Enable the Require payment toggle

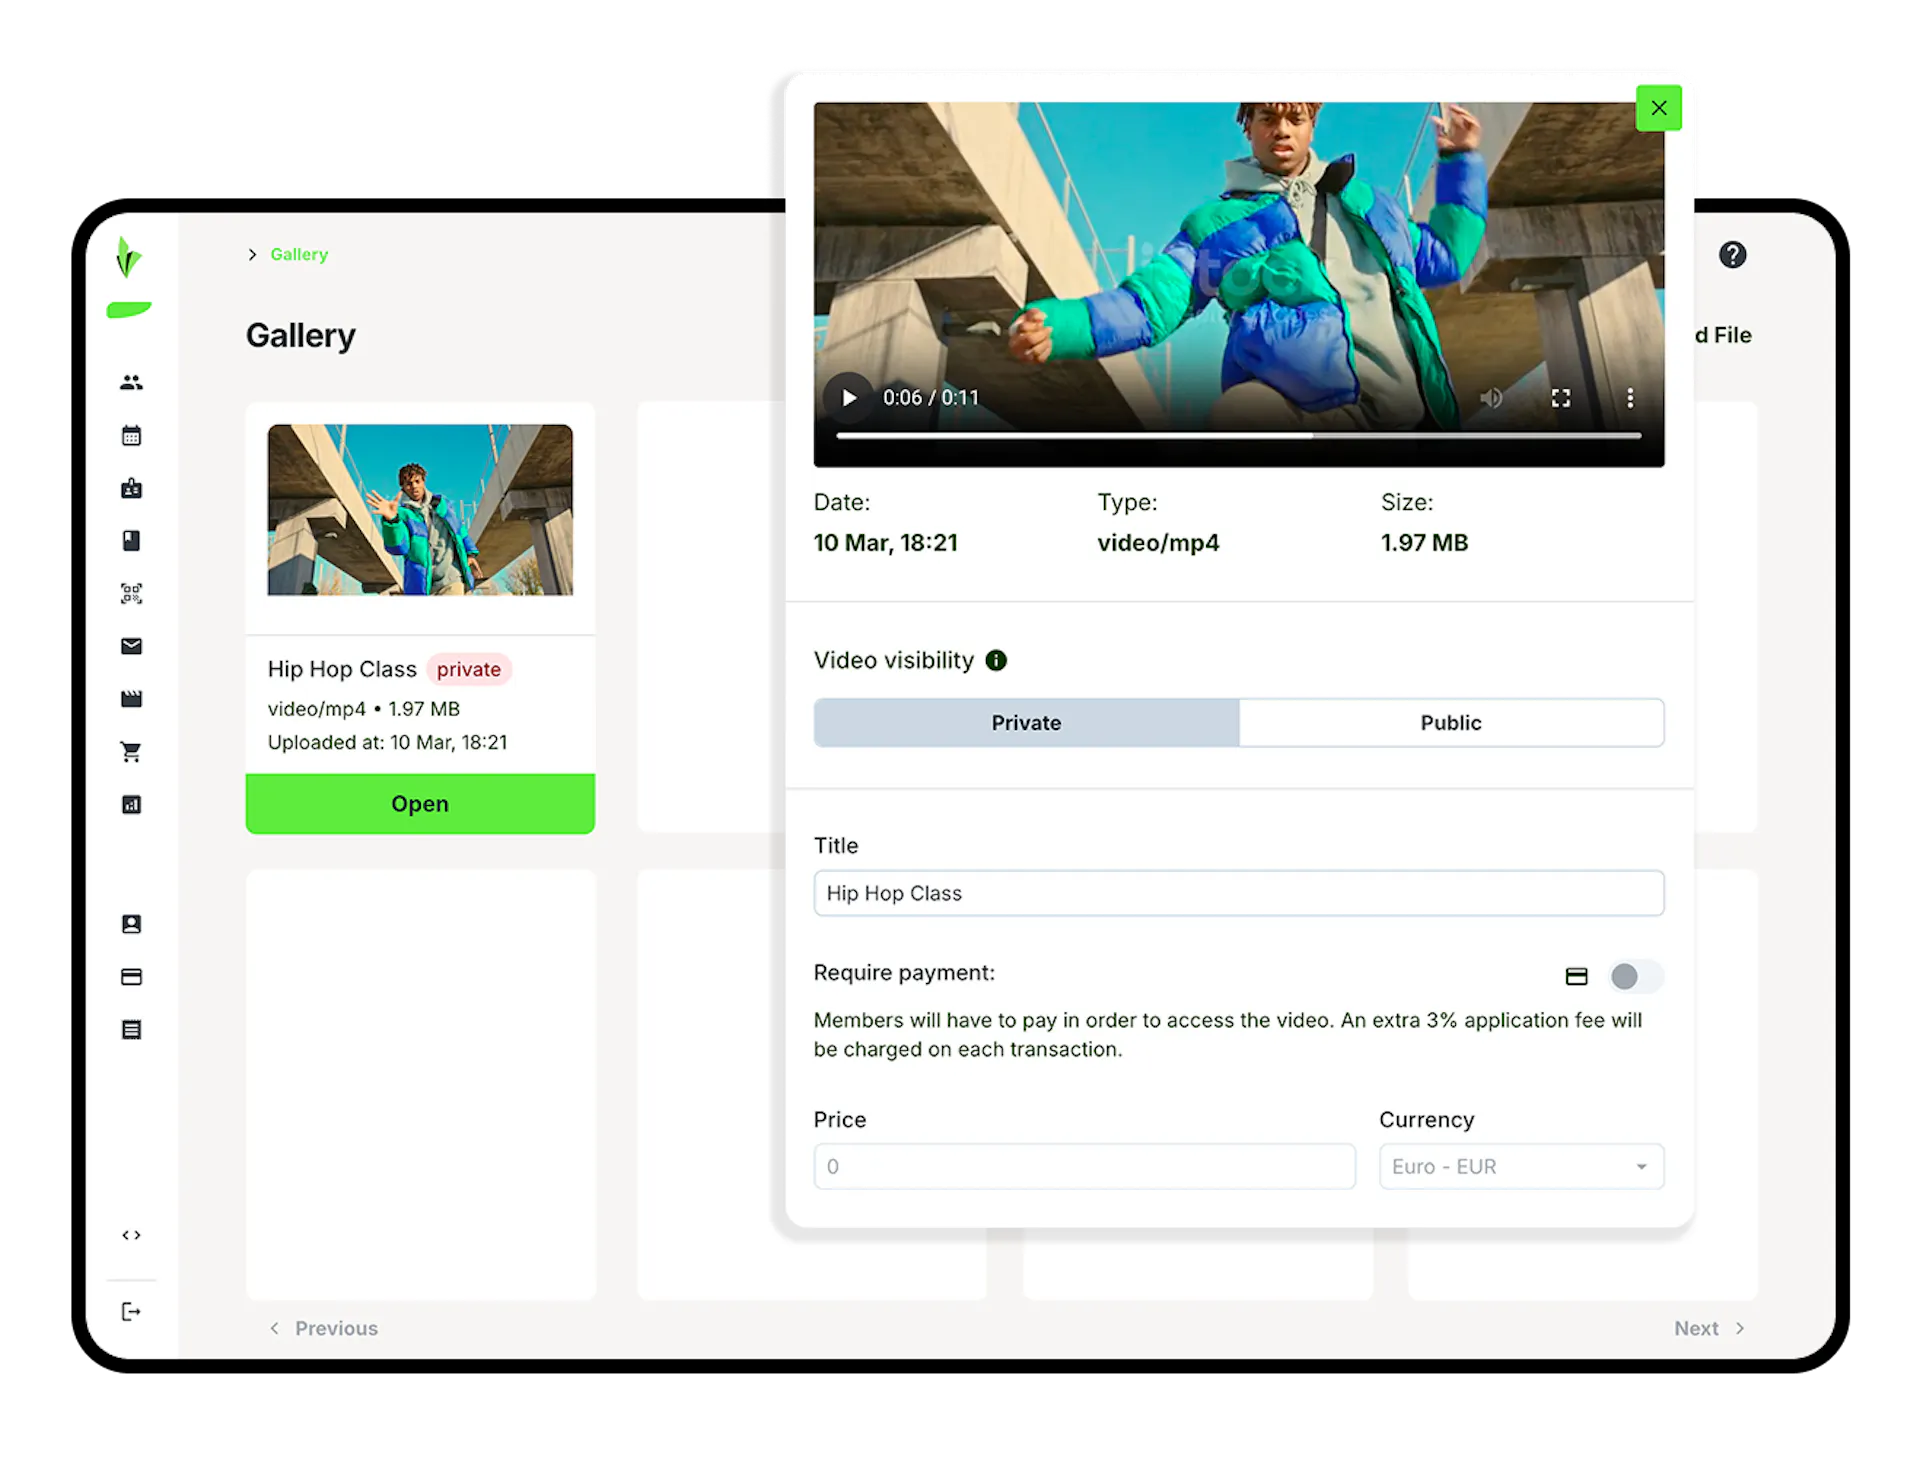(1635, 977)
